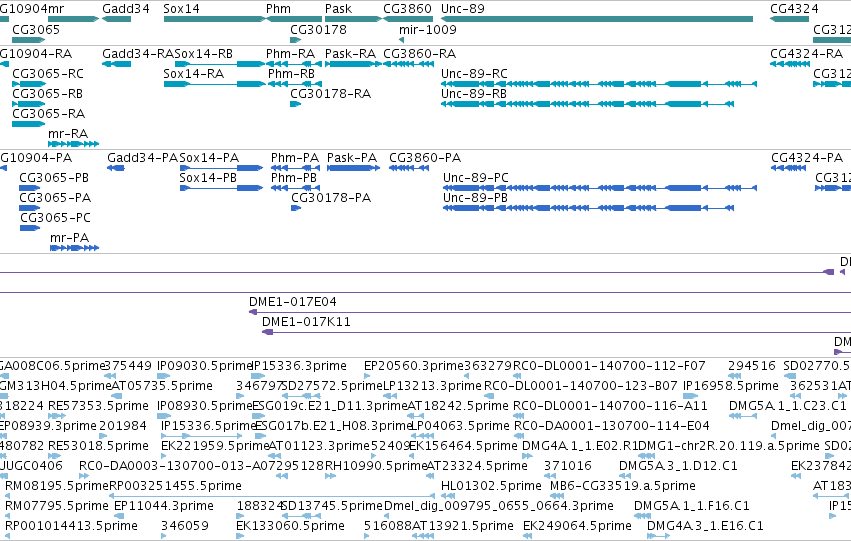Open EST EP11044.3prime
851x541 pixels.
pos(164,506)
